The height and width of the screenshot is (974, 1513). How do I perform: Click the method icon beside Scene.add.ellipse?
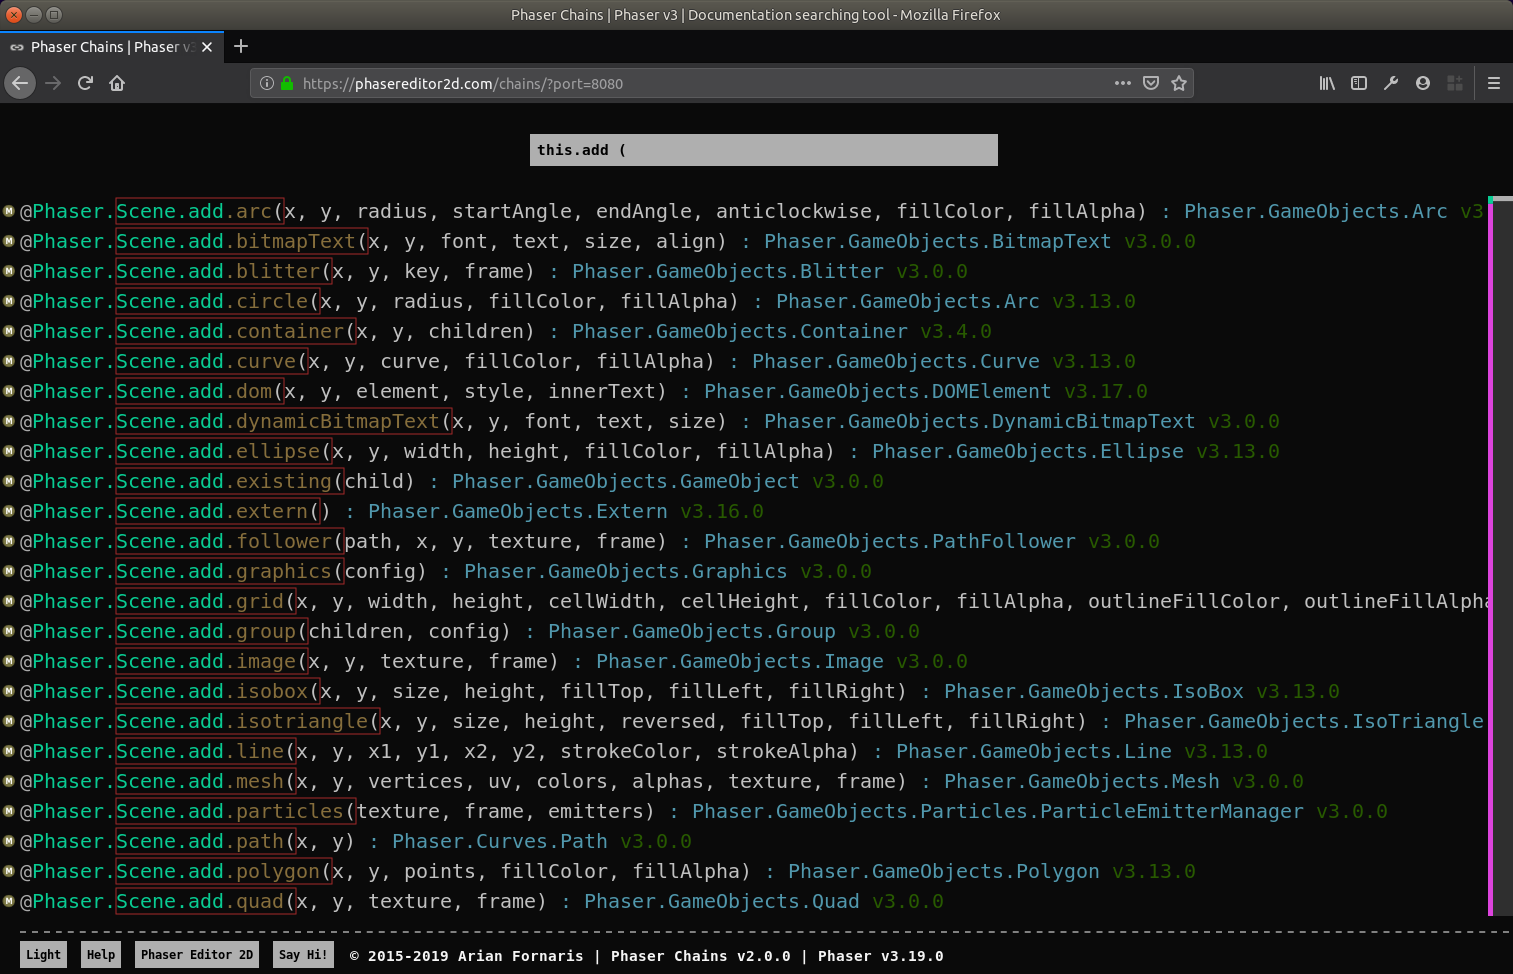(x=8, y=451)
